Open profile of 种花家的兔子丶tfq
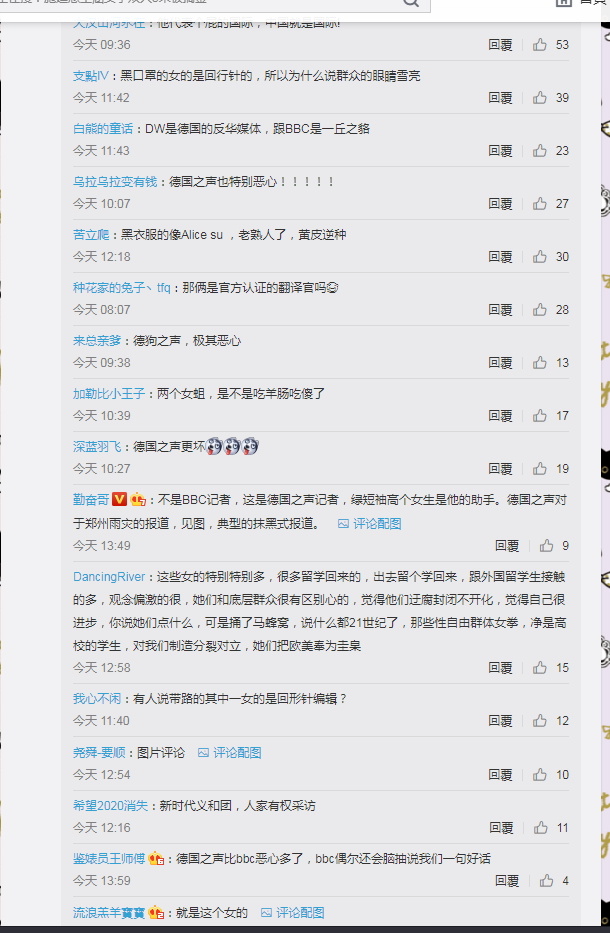This screenshot has height=933, width=610. [122, 288]
